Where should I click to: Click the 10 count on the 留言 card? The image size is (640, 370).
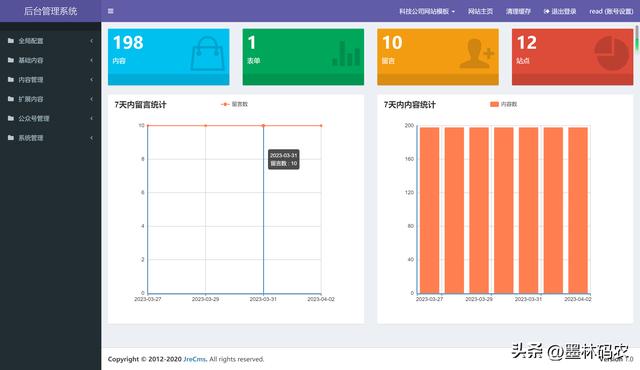click(x=392, y=42)
